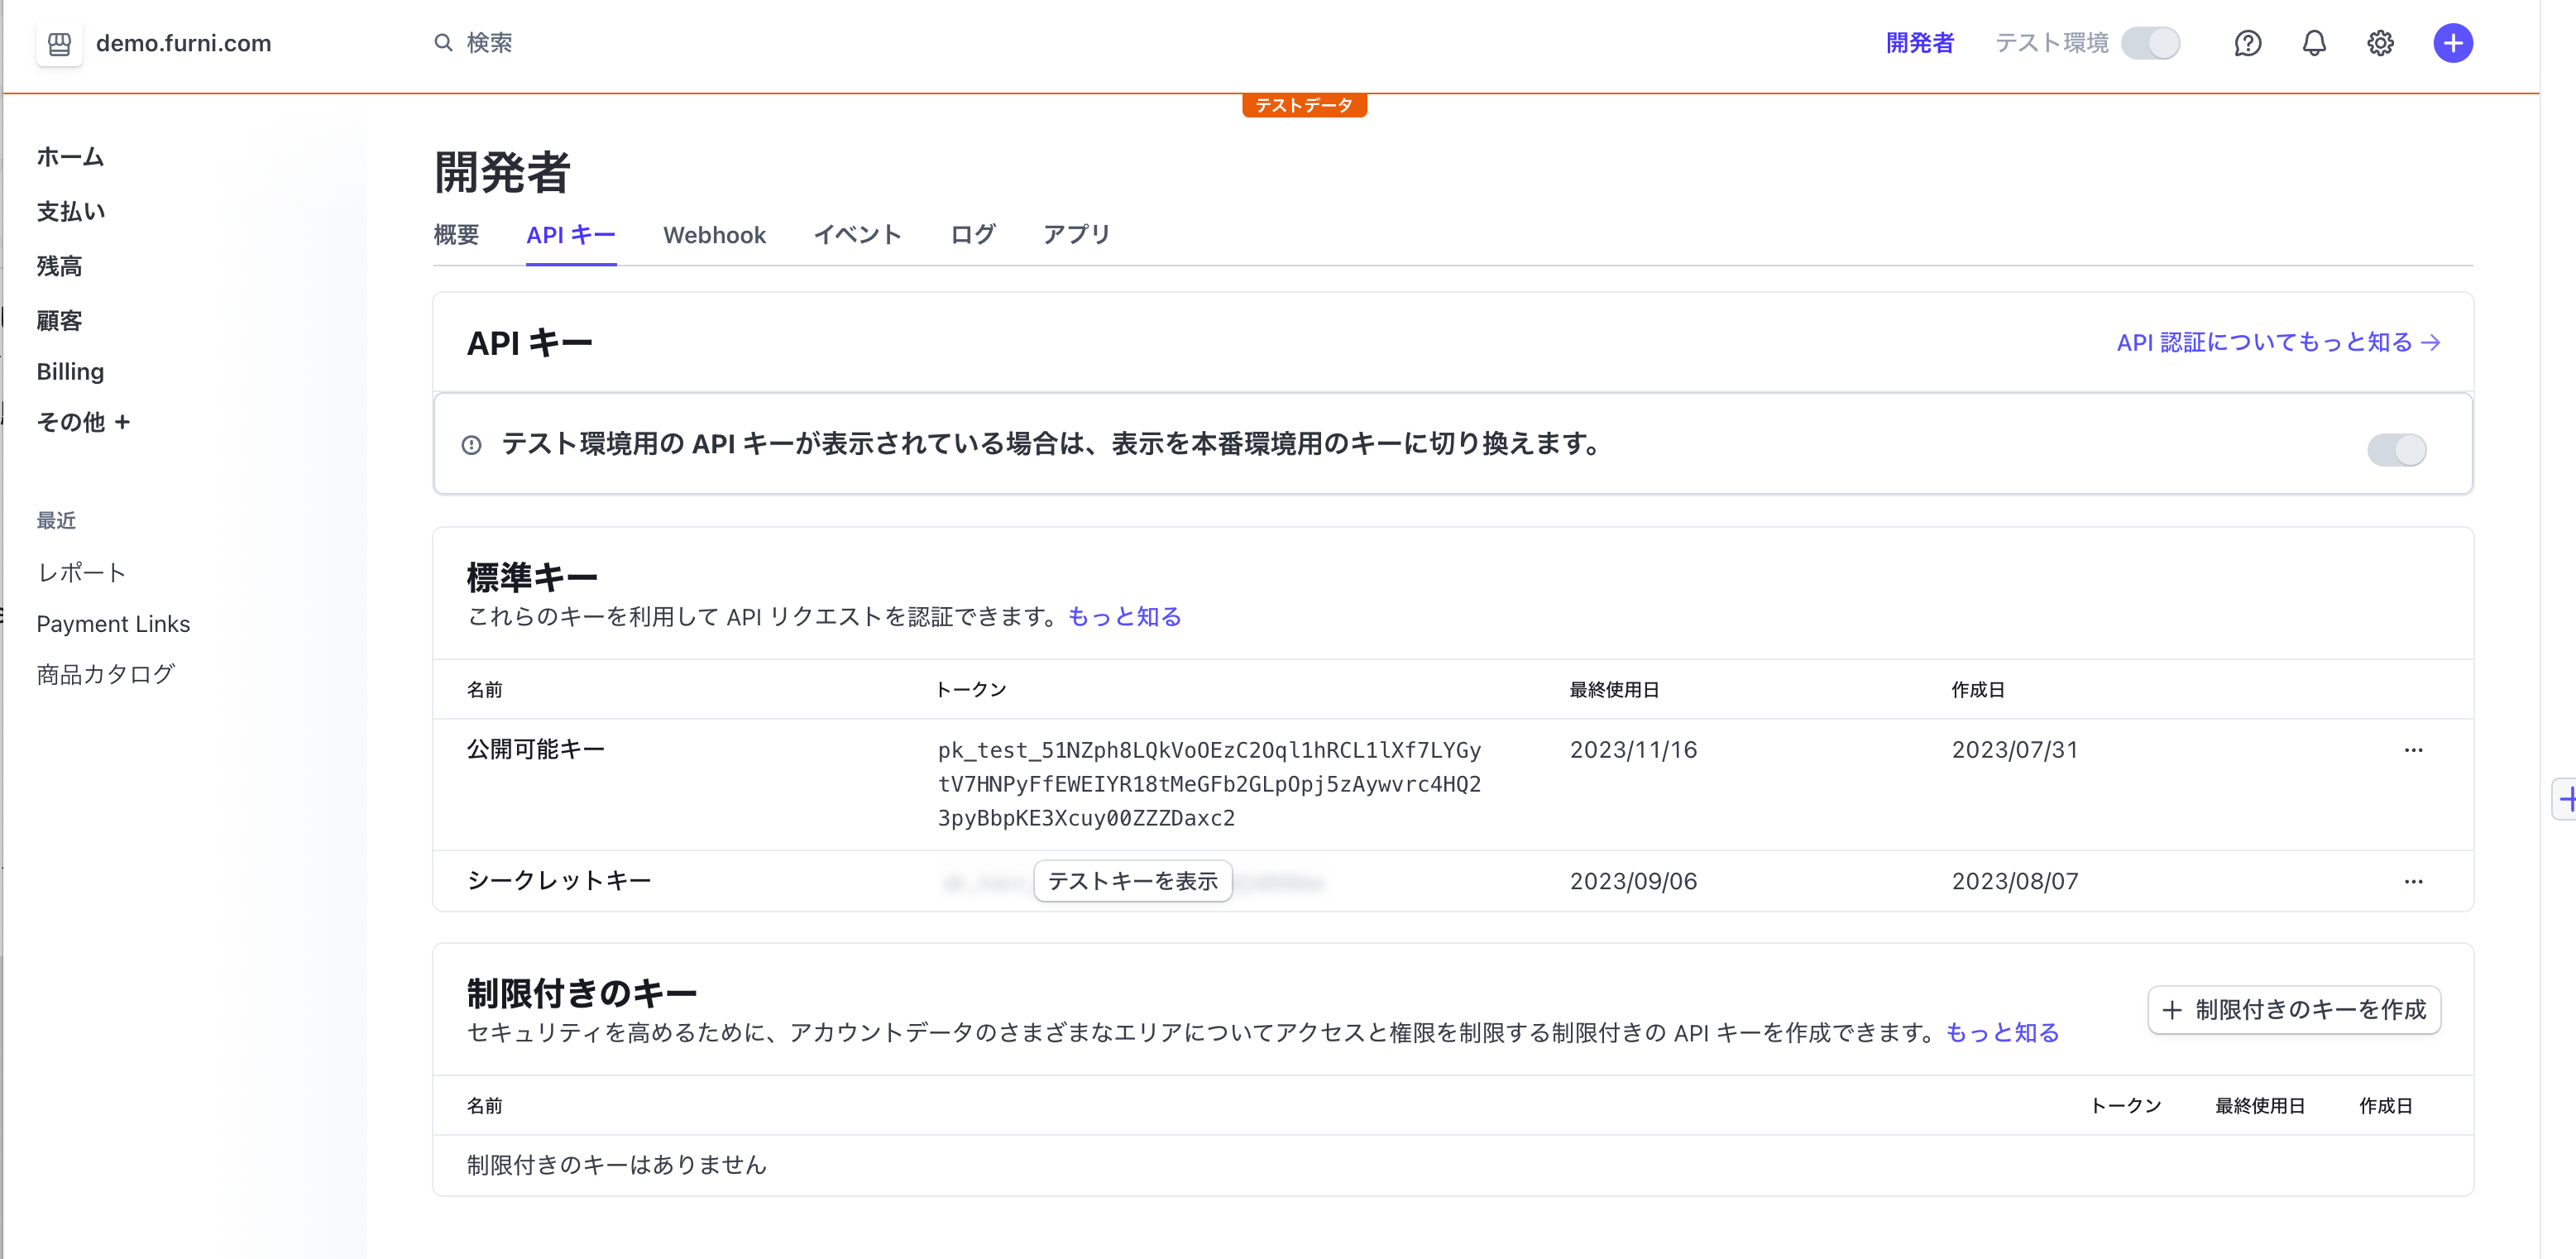Click テストキーを表示 to reveal the secret key

click(1132, 881)
